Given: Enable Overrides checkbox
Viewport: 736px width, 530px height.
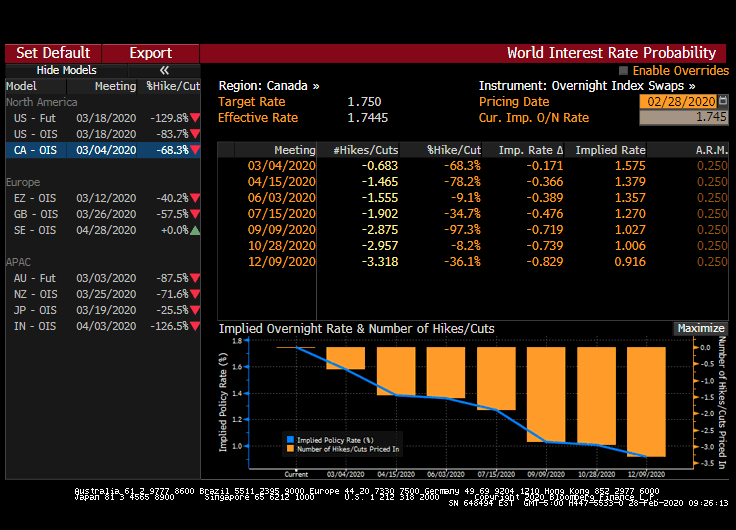Looking at the screenshot, I should (623, 71).
